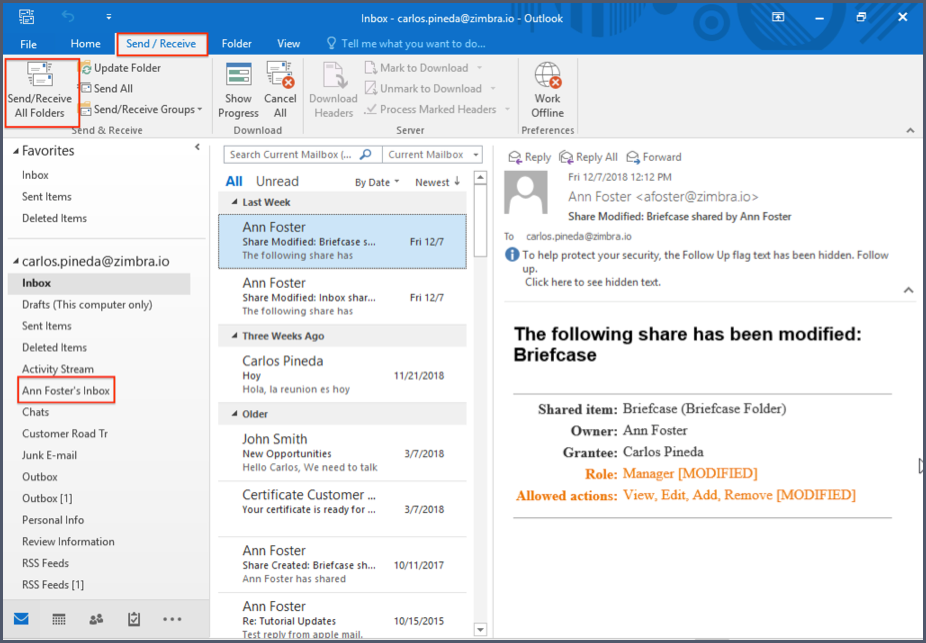
Task: Click the sender avatar picture
Action: pyautogui.click(x=526, y=192)
